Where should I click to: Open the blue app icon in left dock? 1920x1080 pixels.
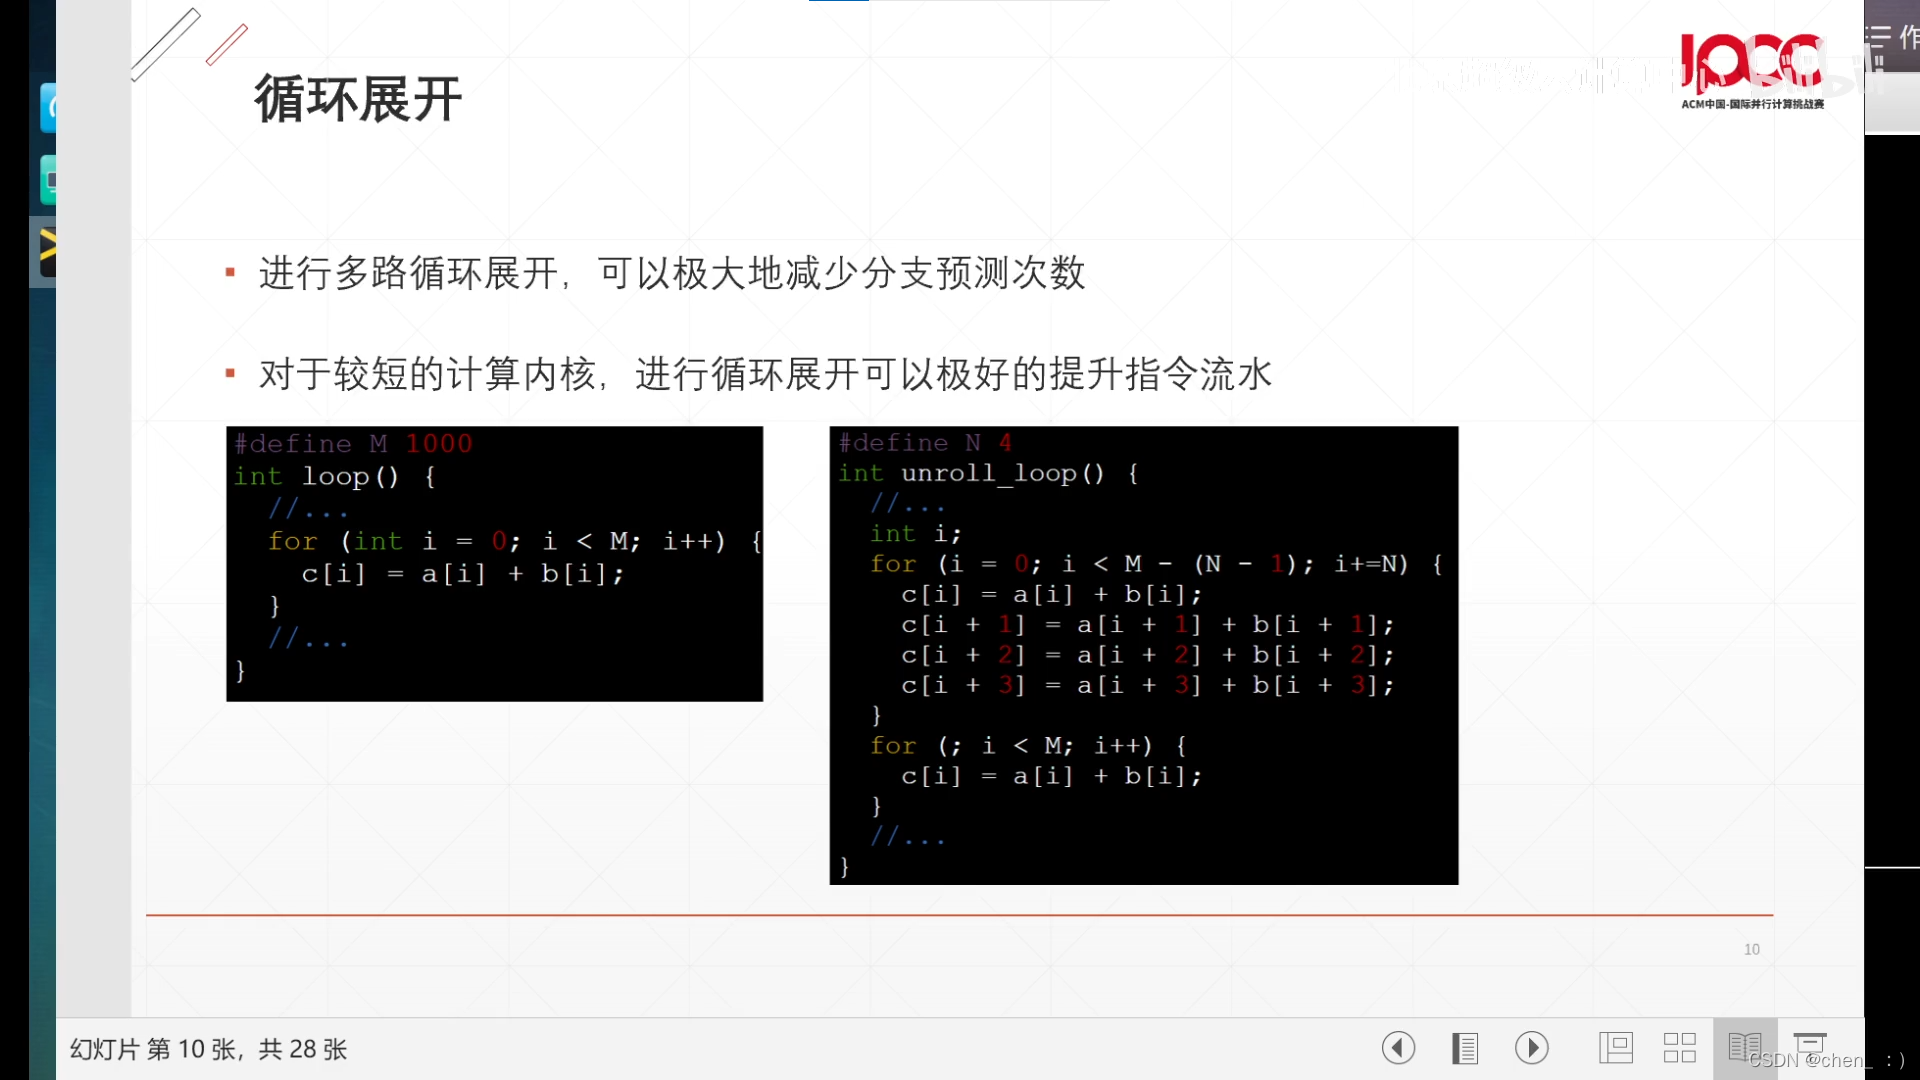point(48,108)
